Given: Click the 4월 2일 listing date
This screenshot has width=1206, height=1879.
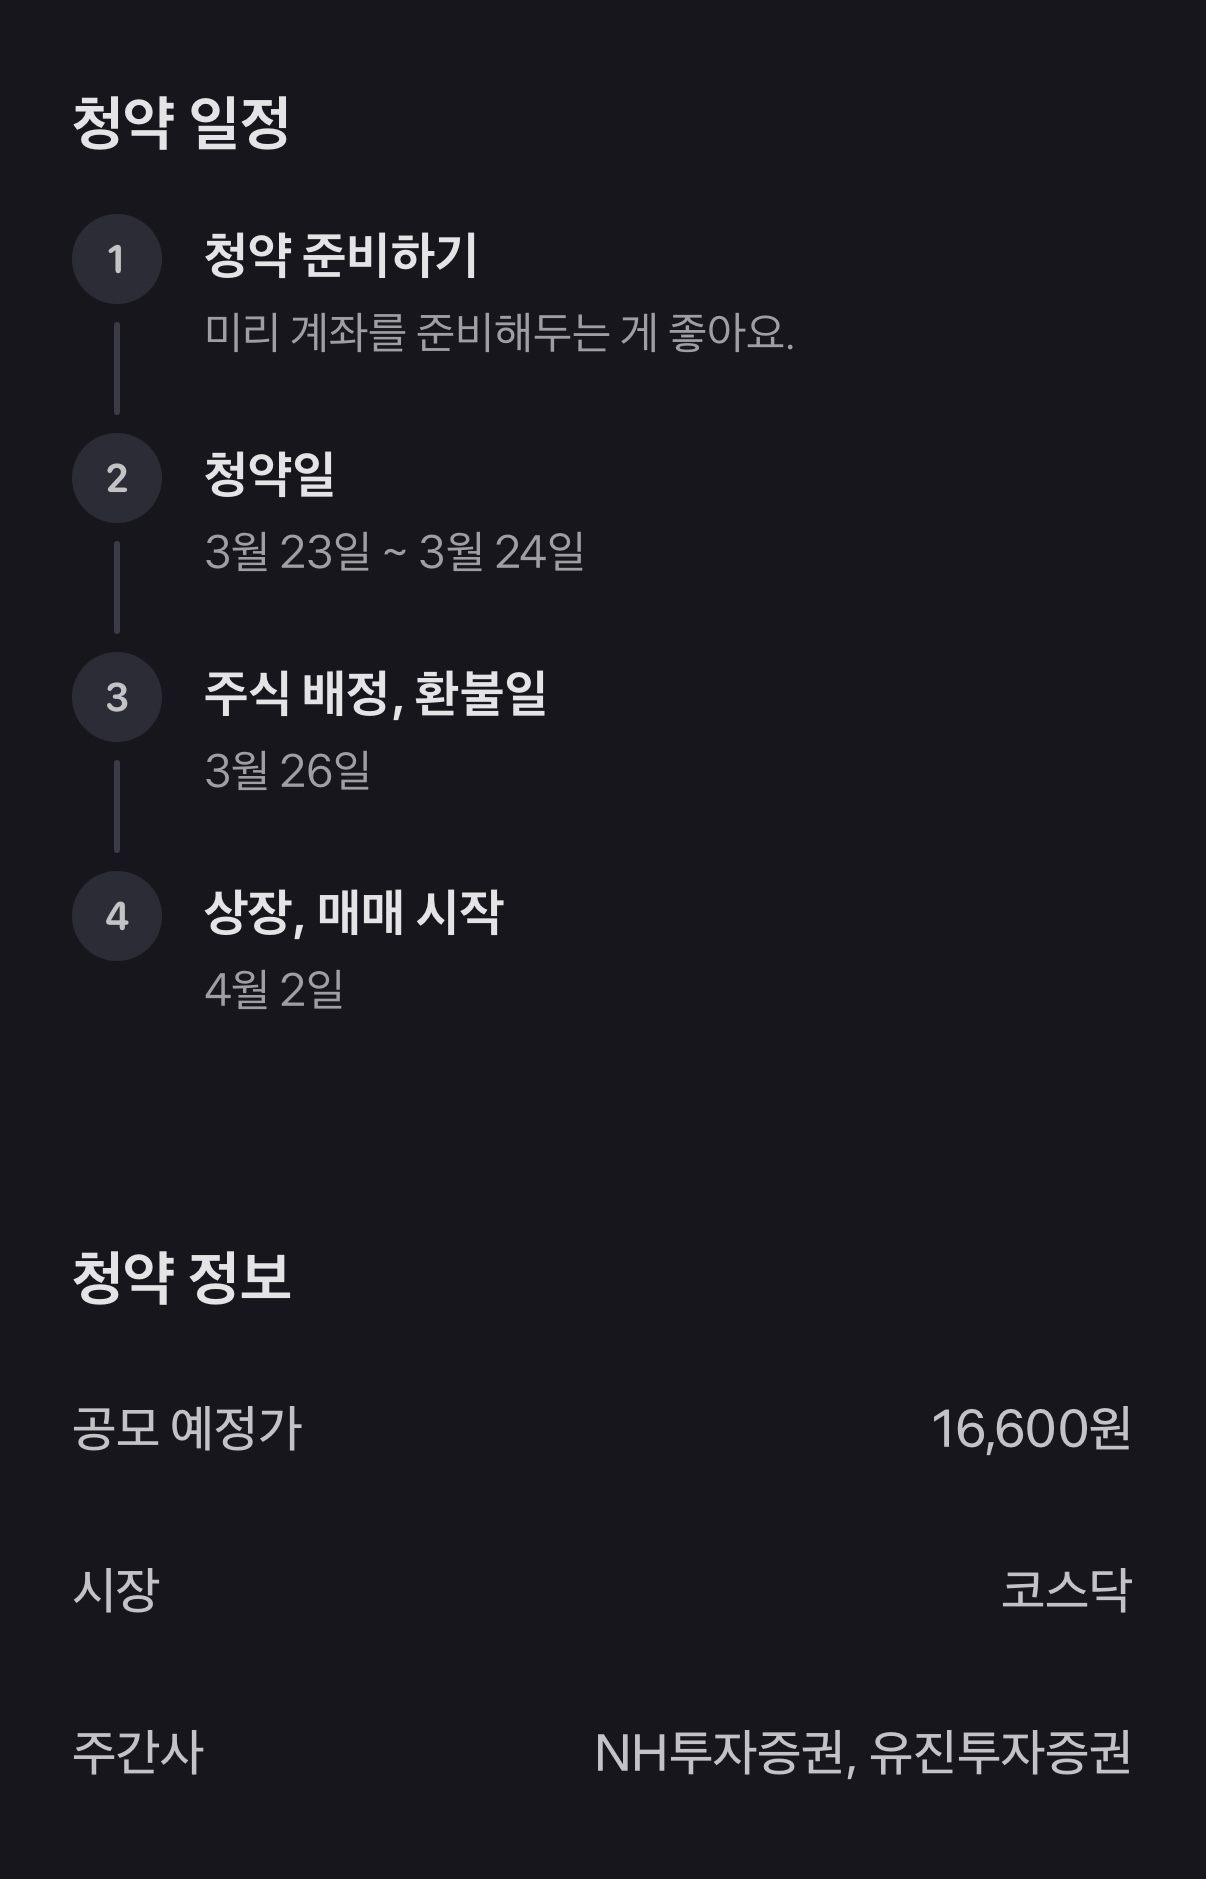Looking at the screenshot, I should (274, 990).
